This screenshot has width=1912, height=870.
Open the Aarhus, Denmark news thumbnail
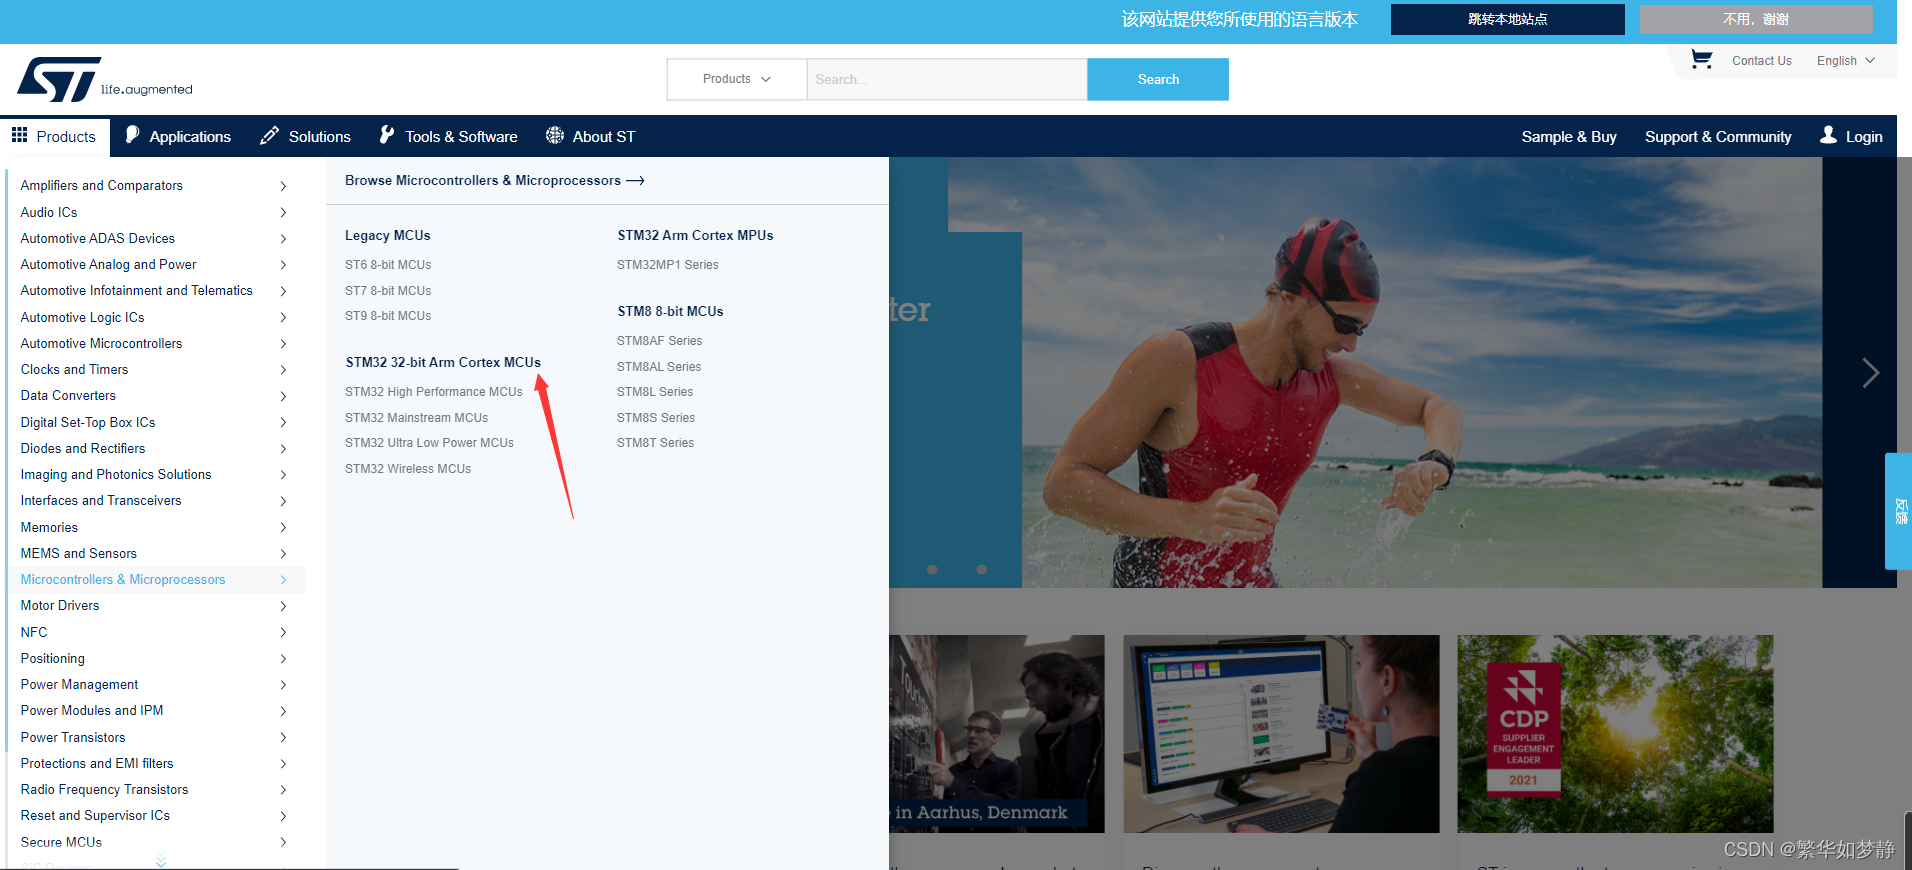click(996, 734)
